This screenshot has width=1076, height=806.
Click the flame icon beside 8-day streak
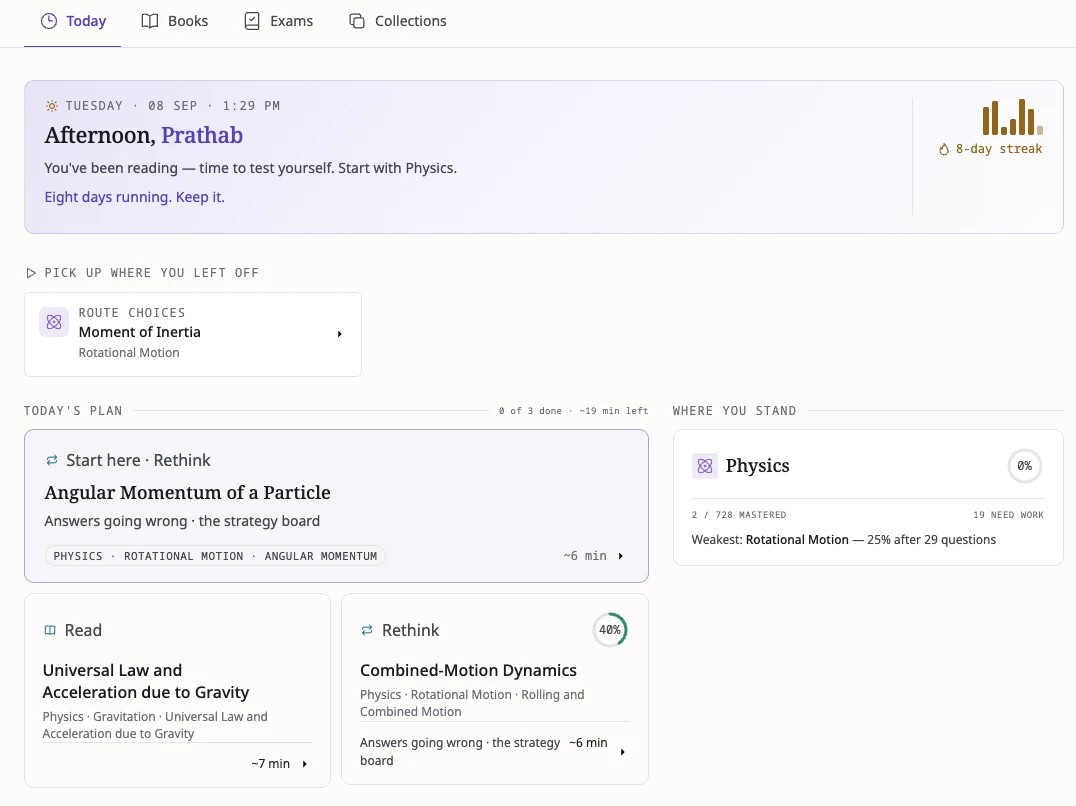click(x=944, y=149)
